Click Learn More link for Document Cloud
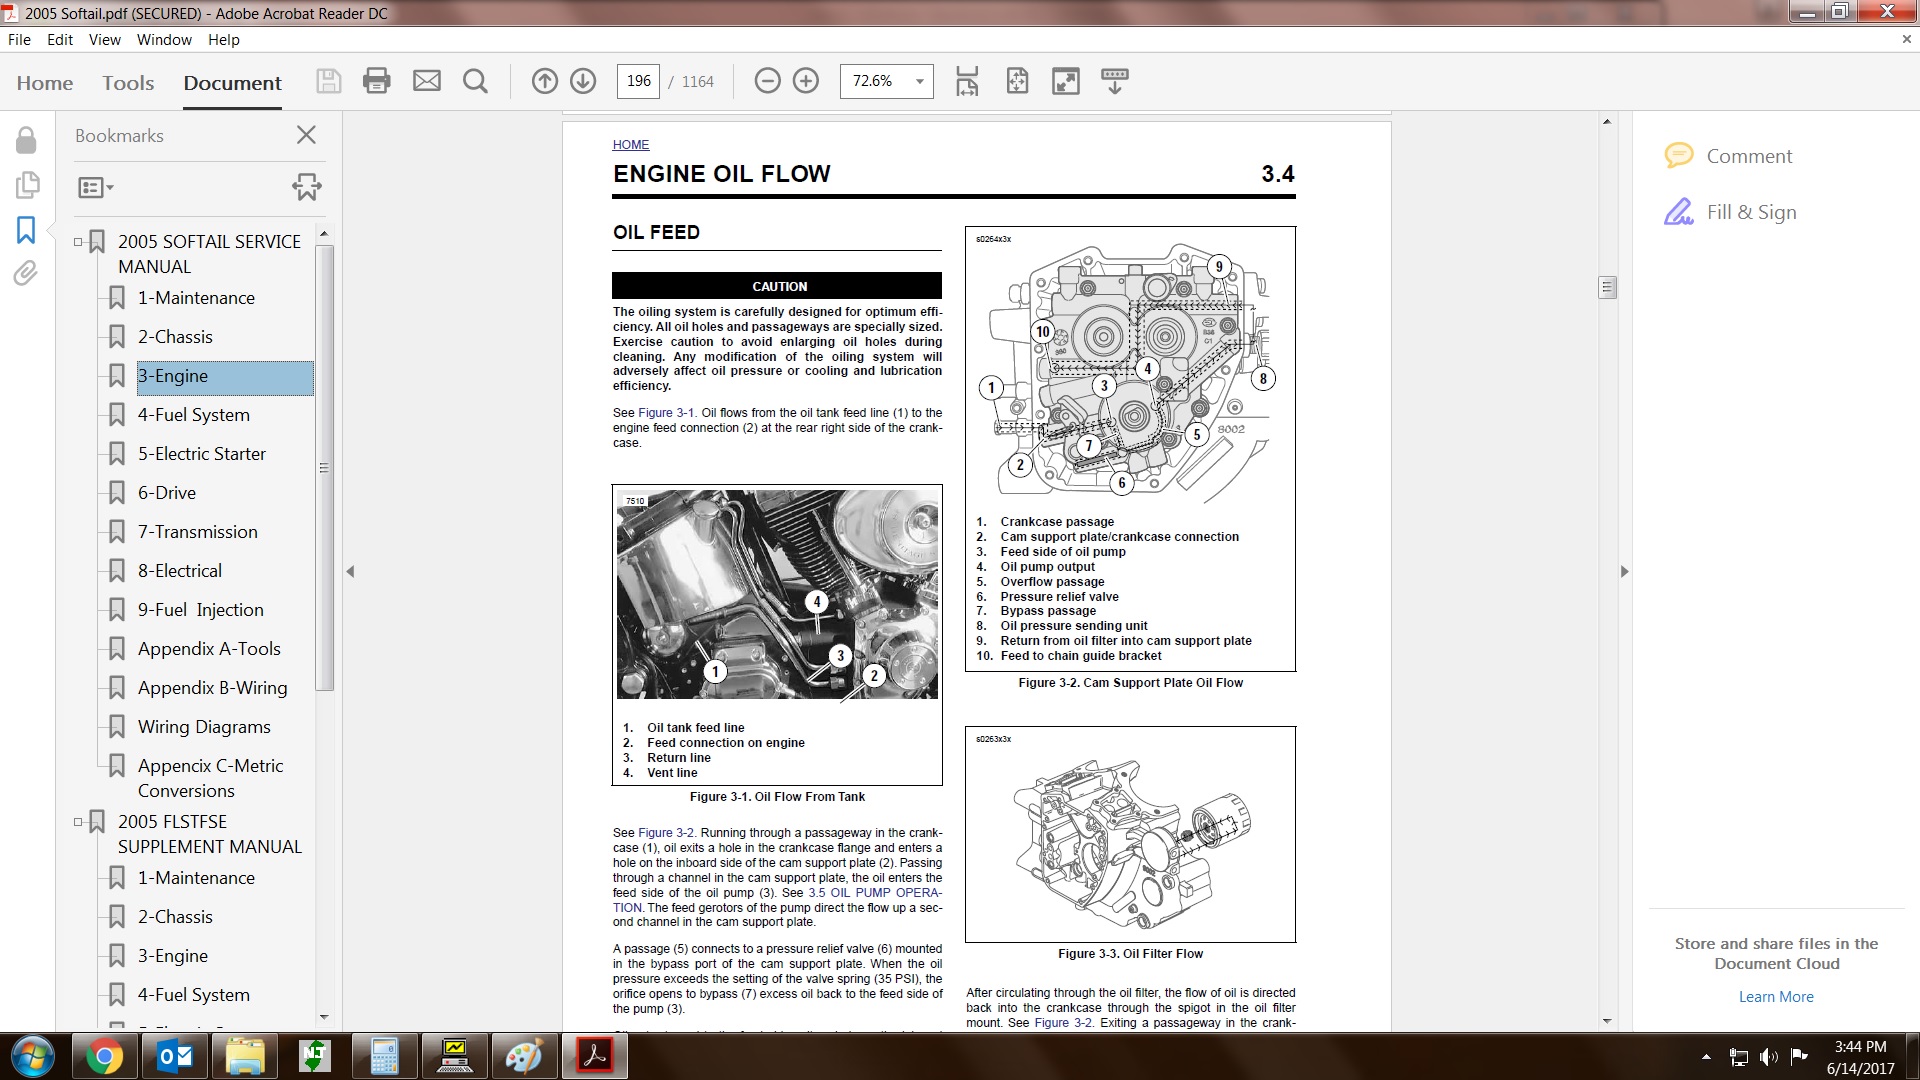This screenshot has width=1920, height=1080. click(1775, 997)
